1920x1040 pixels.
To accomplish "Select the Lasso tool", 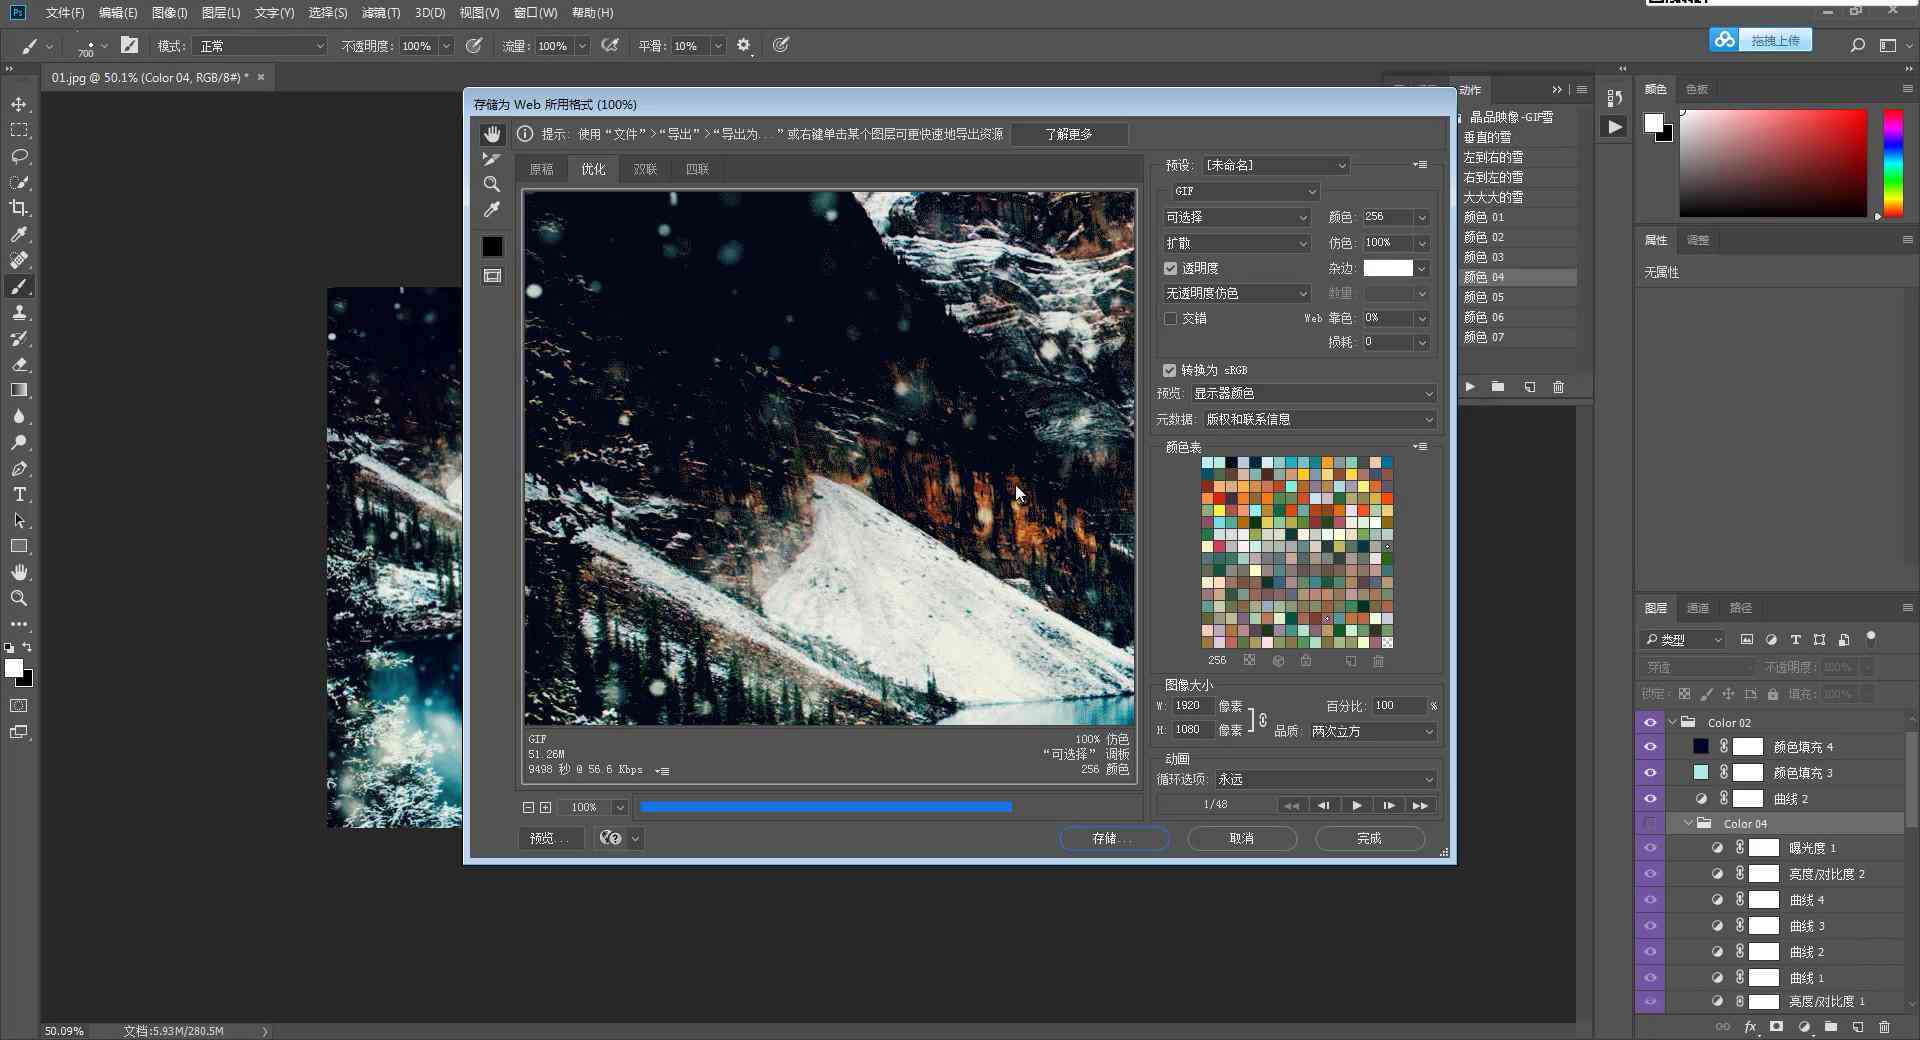I will [19, 156].
